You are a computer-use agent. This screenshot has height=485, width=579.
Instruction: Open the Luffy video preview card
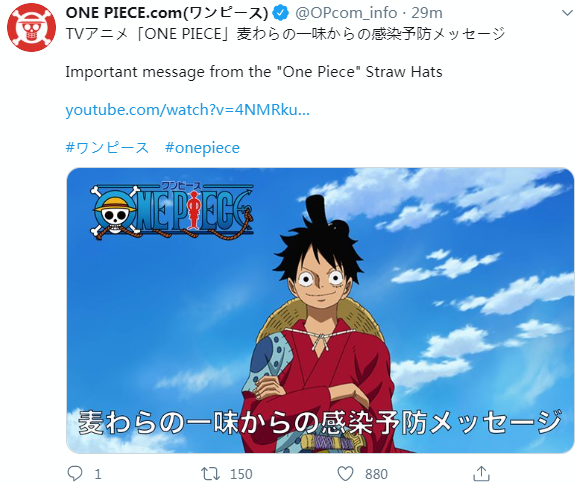pyautogui.click(x=320, y=310)
